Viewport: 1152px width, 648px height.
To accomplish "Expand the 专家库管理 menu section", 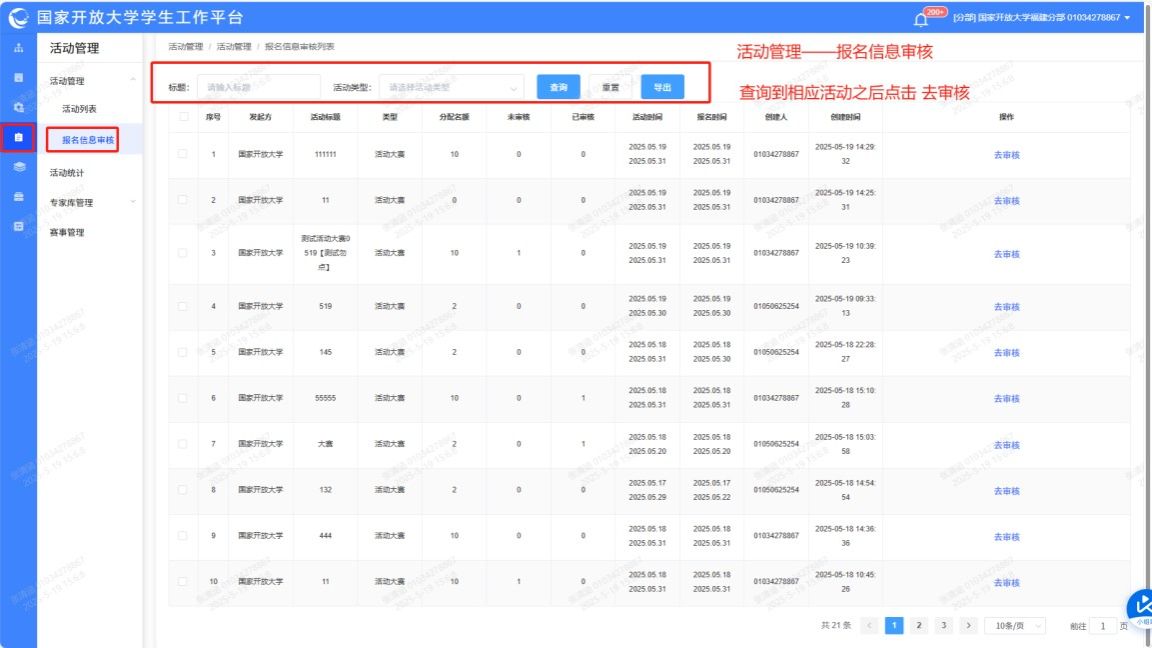I will pyautogui.click(x=92, y=203).
